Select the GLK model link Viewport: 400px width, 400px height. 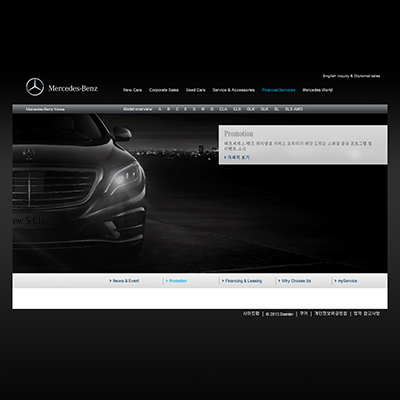point(251,109)
